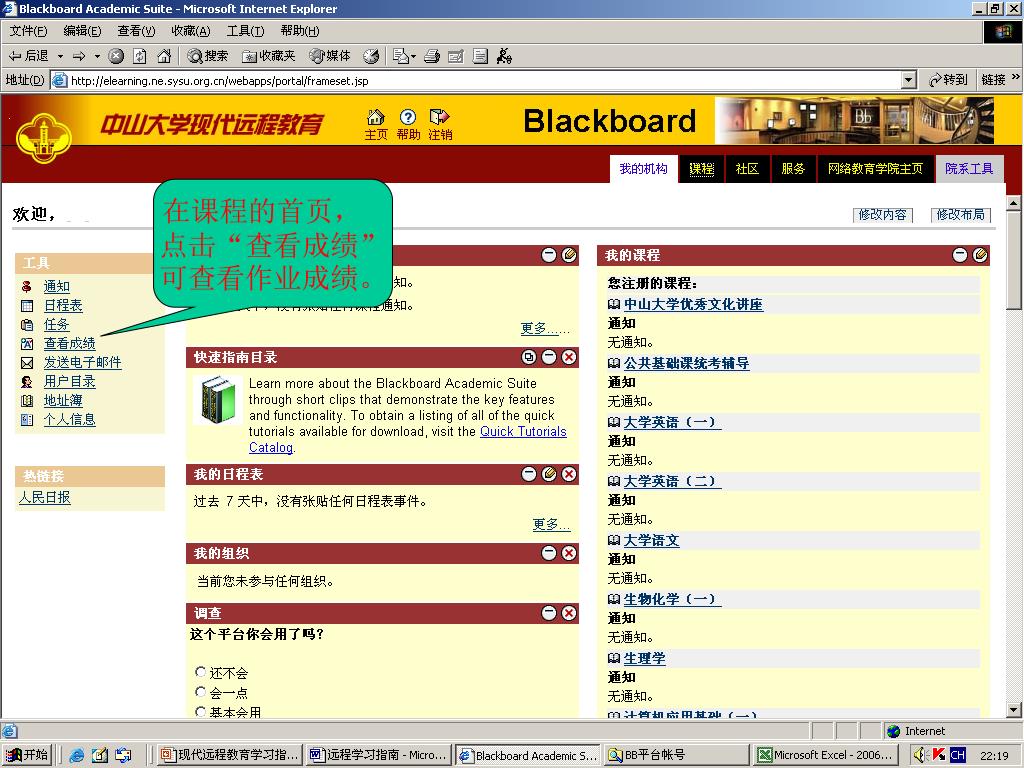Open the 编辑 menu
This screenshot has width=1024, height=768.
point(82,31)
